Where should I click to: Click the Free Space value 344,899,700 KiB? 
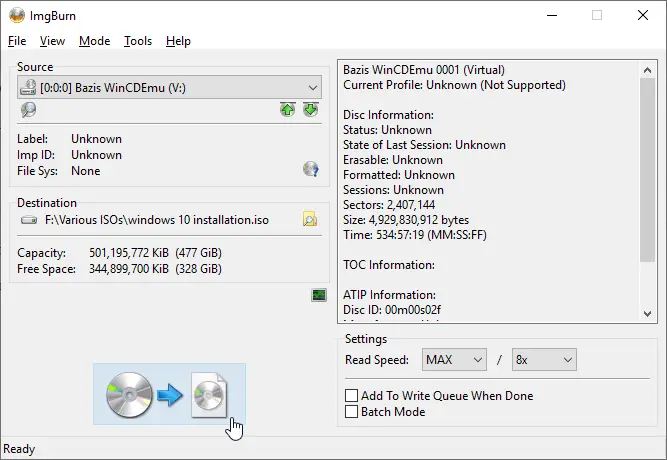pyautogui.click(x=128, y=269)
